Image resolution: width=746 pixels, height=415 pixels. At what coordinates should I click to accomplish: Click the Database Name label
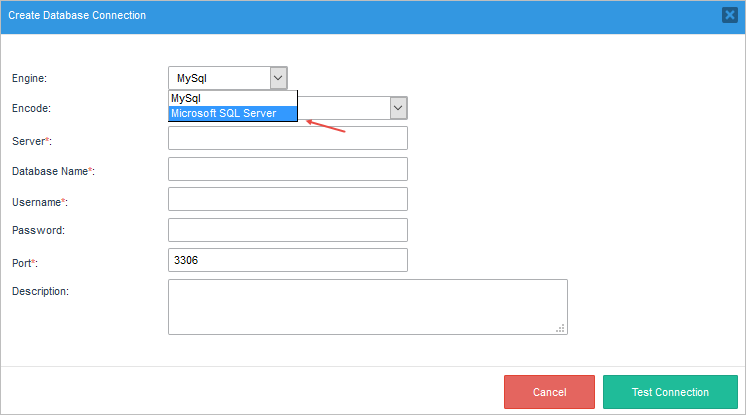pyautogui.click(x=52, y=171)
